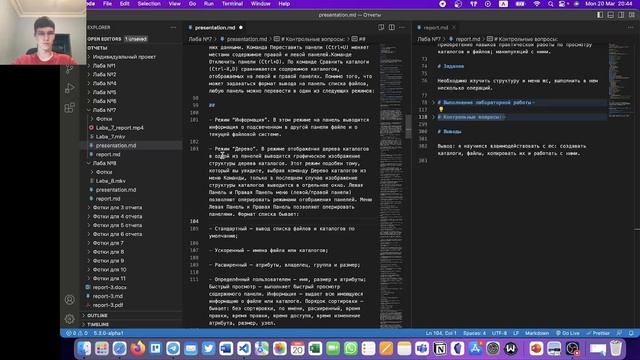
Task: Expand the TIMELINE section
Action: click(98, 324)
